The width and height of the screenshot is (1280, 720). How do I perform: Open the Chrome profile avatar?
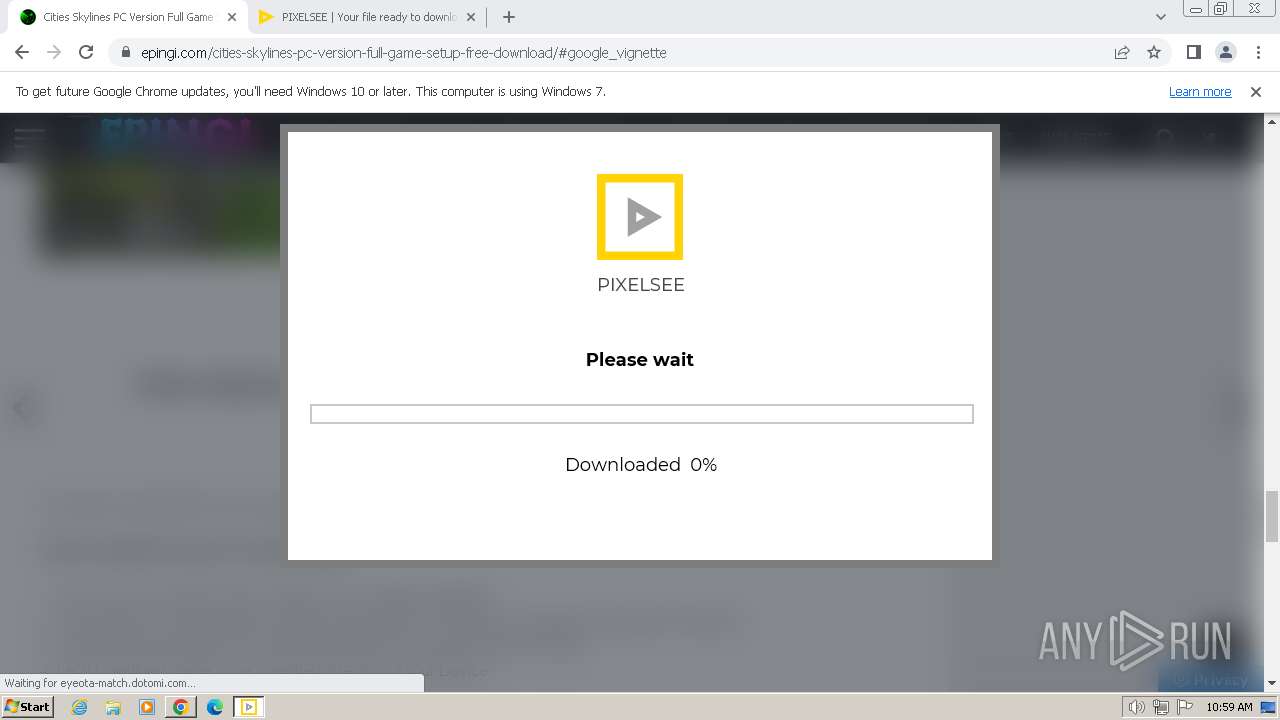pyautogui.click(x=1225, y=52)
